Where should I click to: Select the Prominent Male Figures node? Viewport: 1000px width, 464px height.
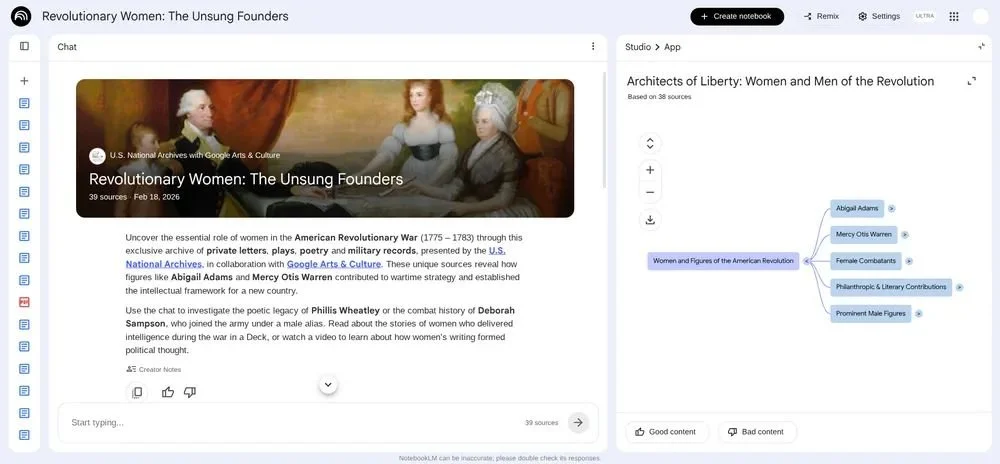[x=871, y=314]
